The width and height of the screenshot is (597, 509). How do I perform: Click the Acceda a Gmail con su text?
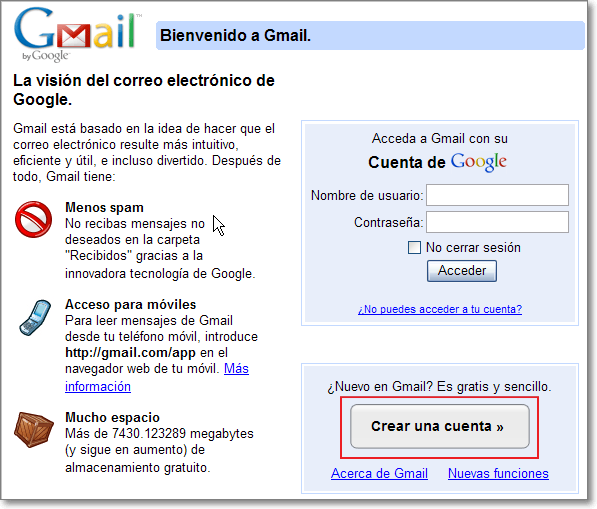[440, 139]
